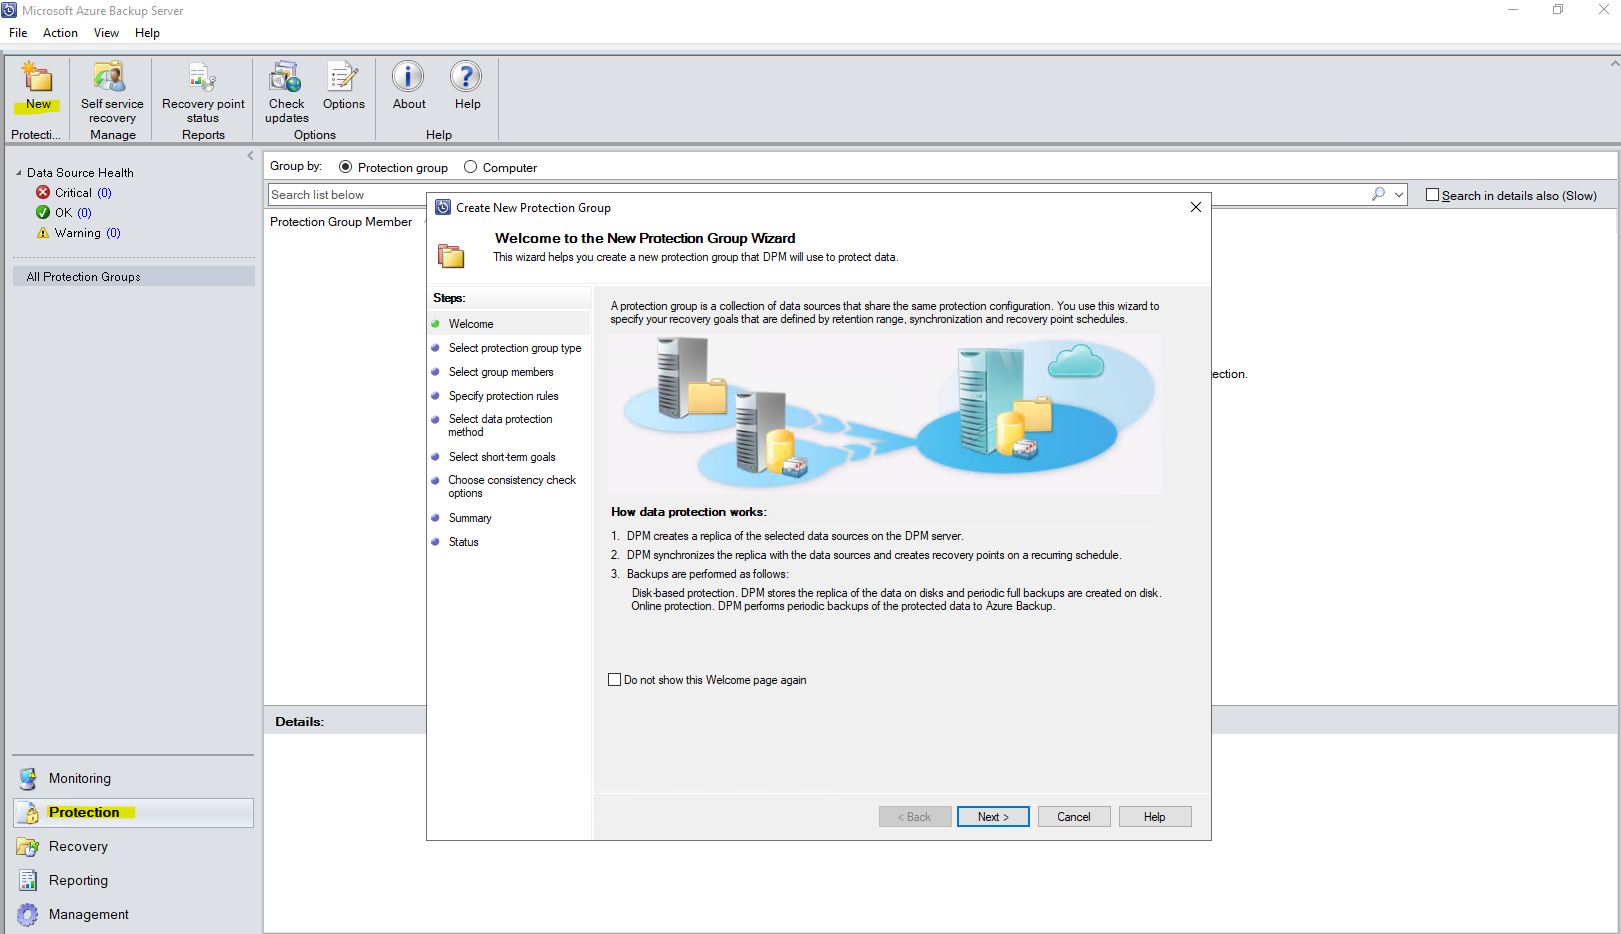Select All Protection Groups item
The image size is (1621, 934).
pyautogui.click(x=134, y=277)
